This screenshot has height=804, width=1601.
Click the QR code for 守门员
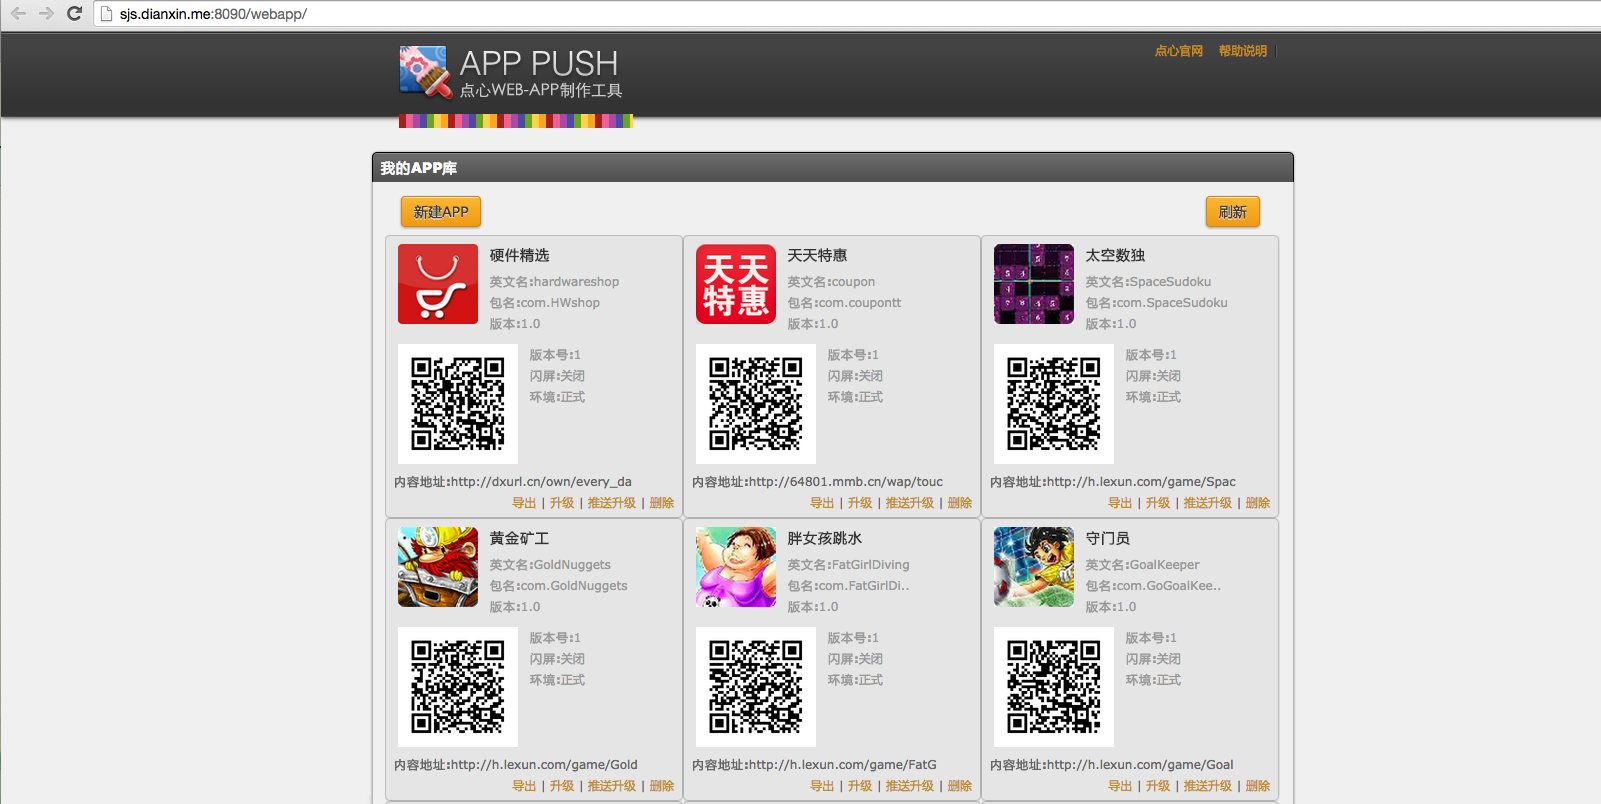click(x=1054, y=687)
